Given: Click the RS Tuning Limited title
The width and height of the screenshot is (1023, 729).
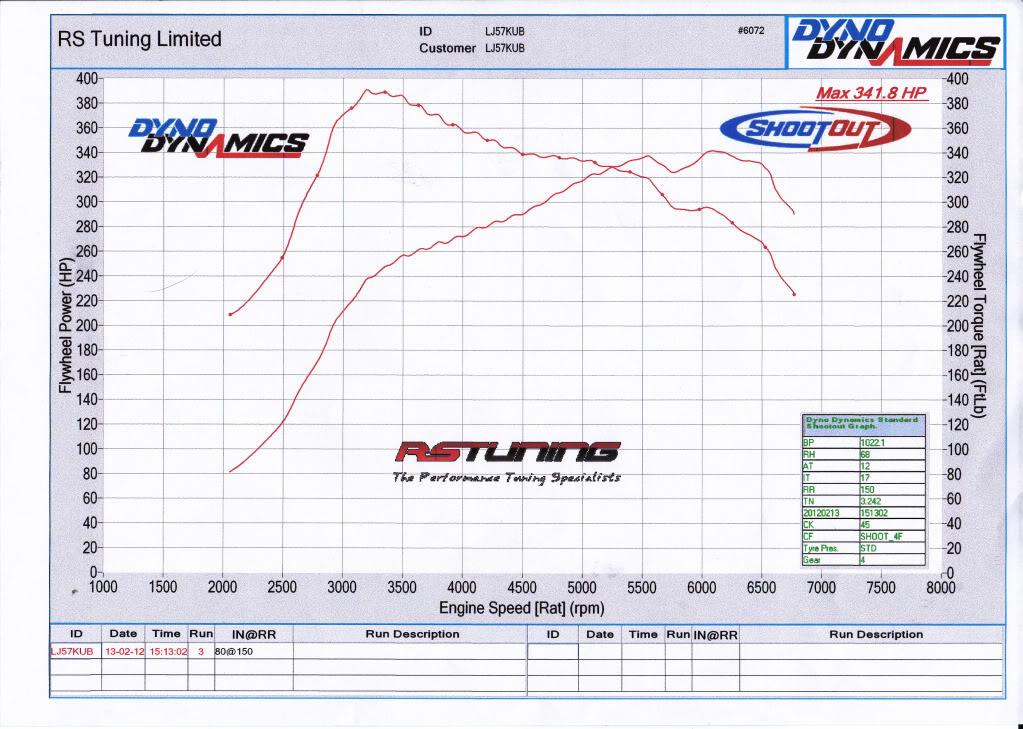Looking at the screenshot, I should tap(140, 40).
